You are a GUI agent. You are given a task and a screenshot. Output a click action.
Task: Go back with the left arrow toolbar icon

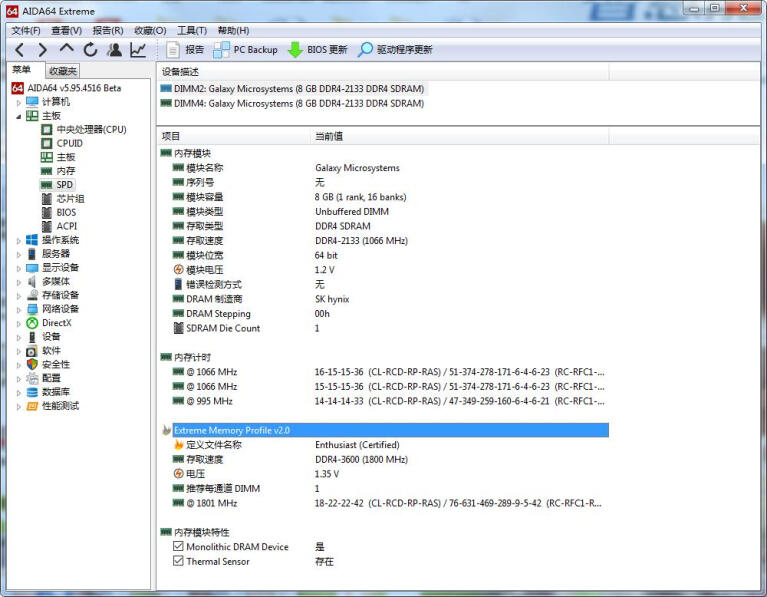20,49
